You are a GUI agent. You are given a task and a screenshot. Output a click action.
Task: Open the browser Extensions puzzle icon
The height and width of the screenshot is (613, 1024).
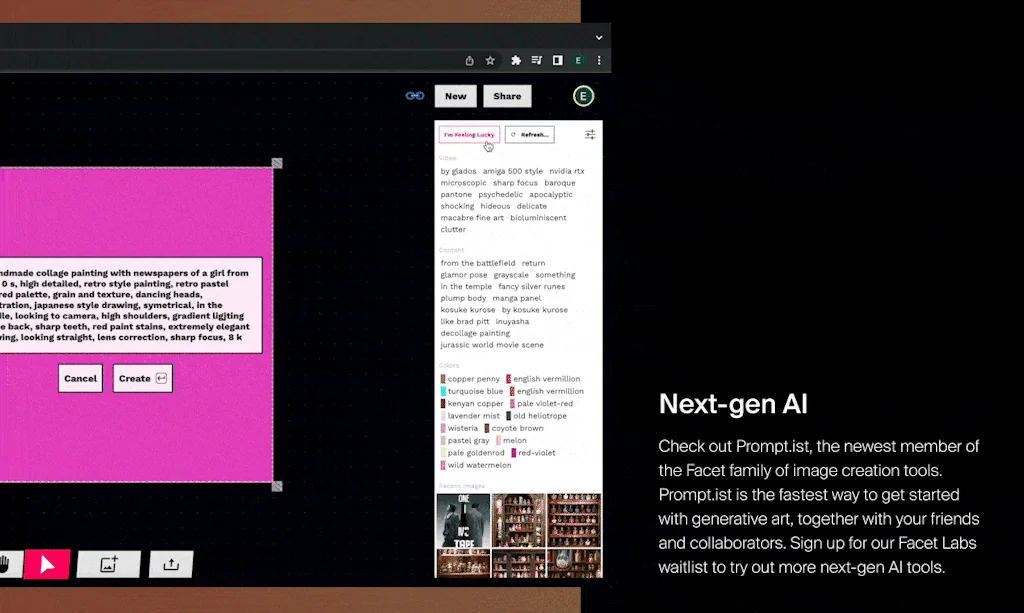click(x=514, y=60)
